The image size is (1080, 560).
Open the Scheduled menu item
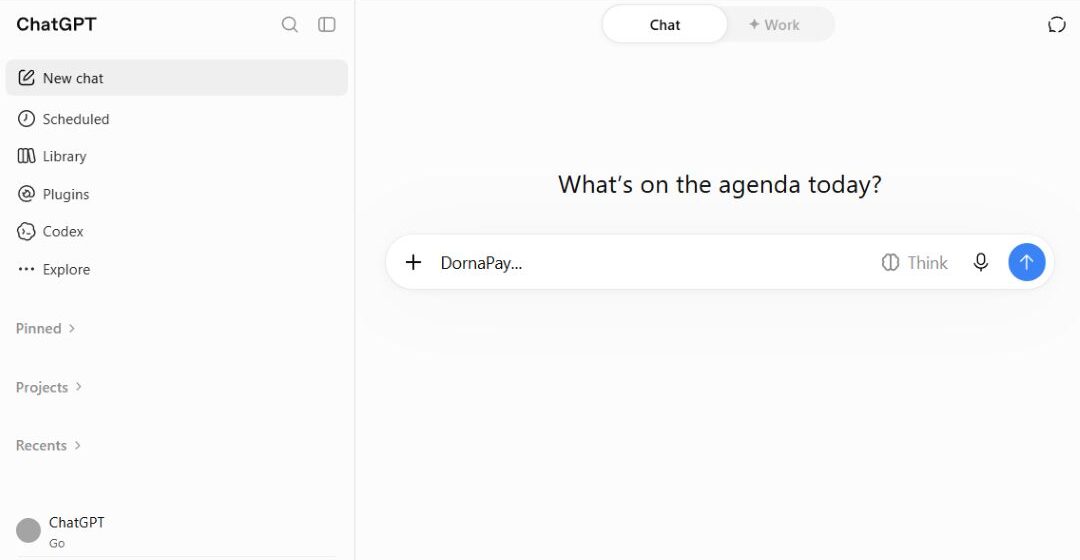[176, 118]
